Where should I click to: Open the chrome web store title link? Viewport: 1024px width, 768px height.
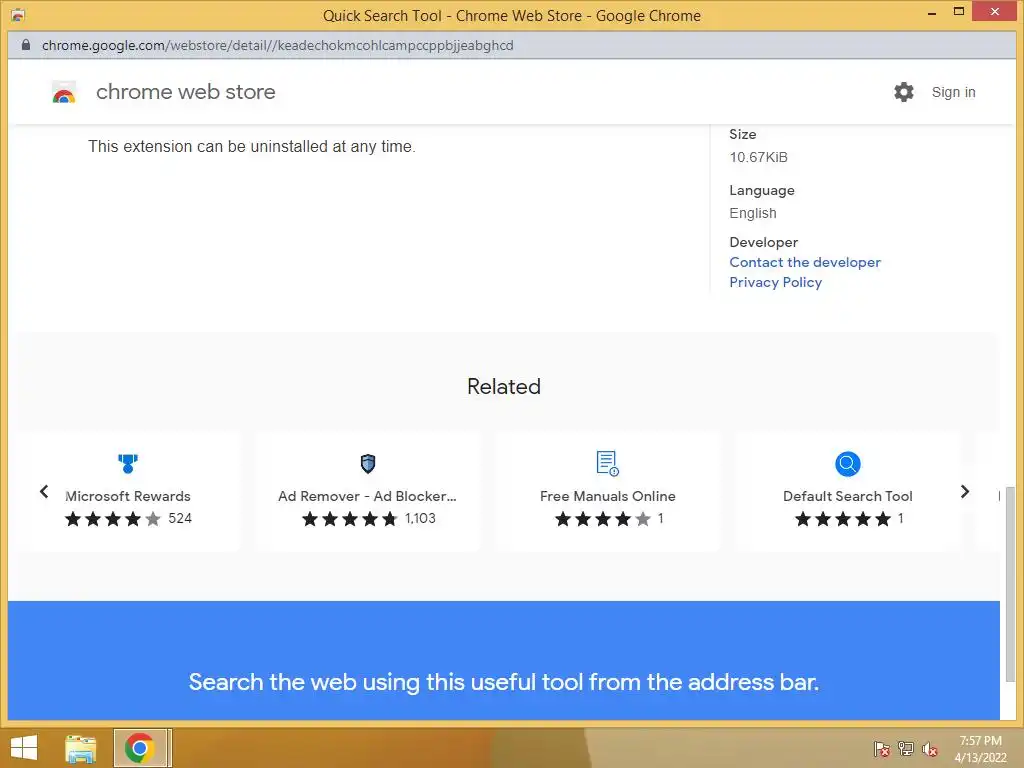tap(185, 92)
